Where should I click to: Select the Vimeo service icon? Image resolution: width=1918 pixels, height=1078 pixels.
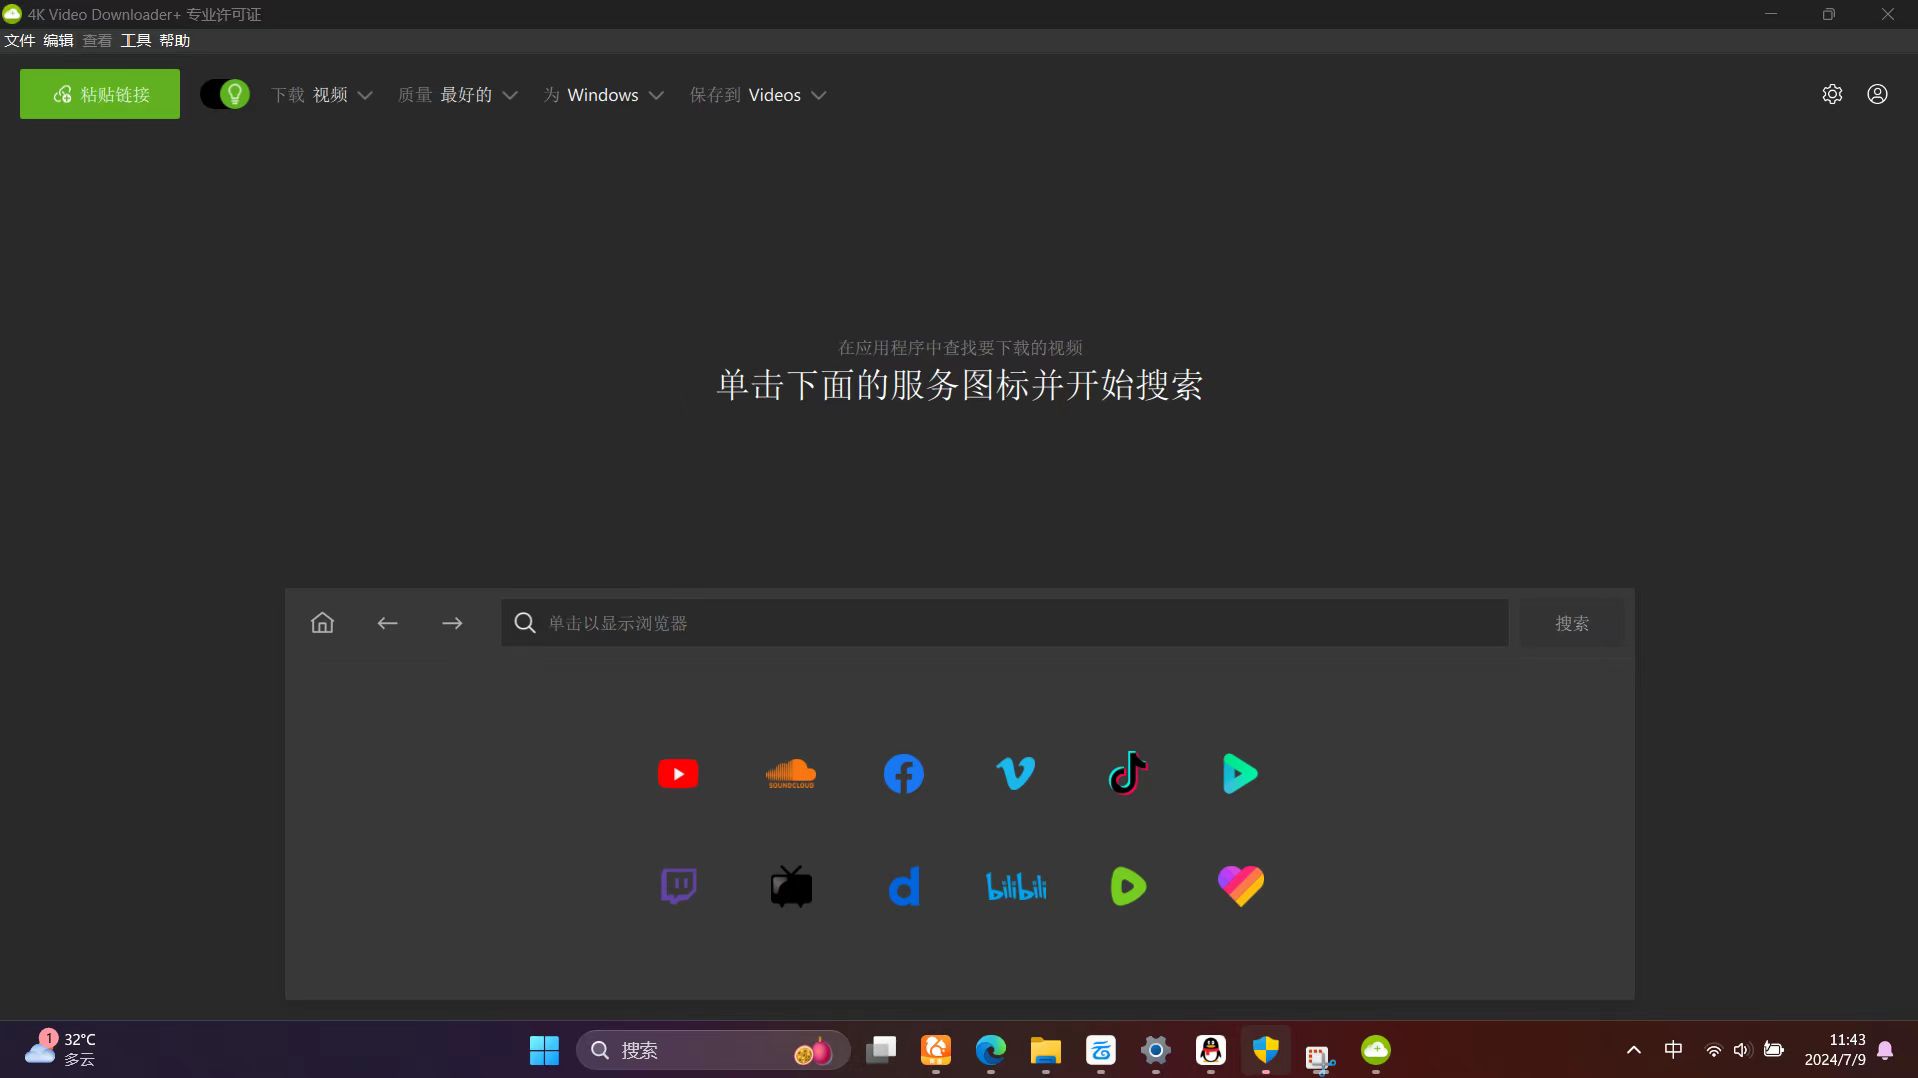tap(1015, 771)
